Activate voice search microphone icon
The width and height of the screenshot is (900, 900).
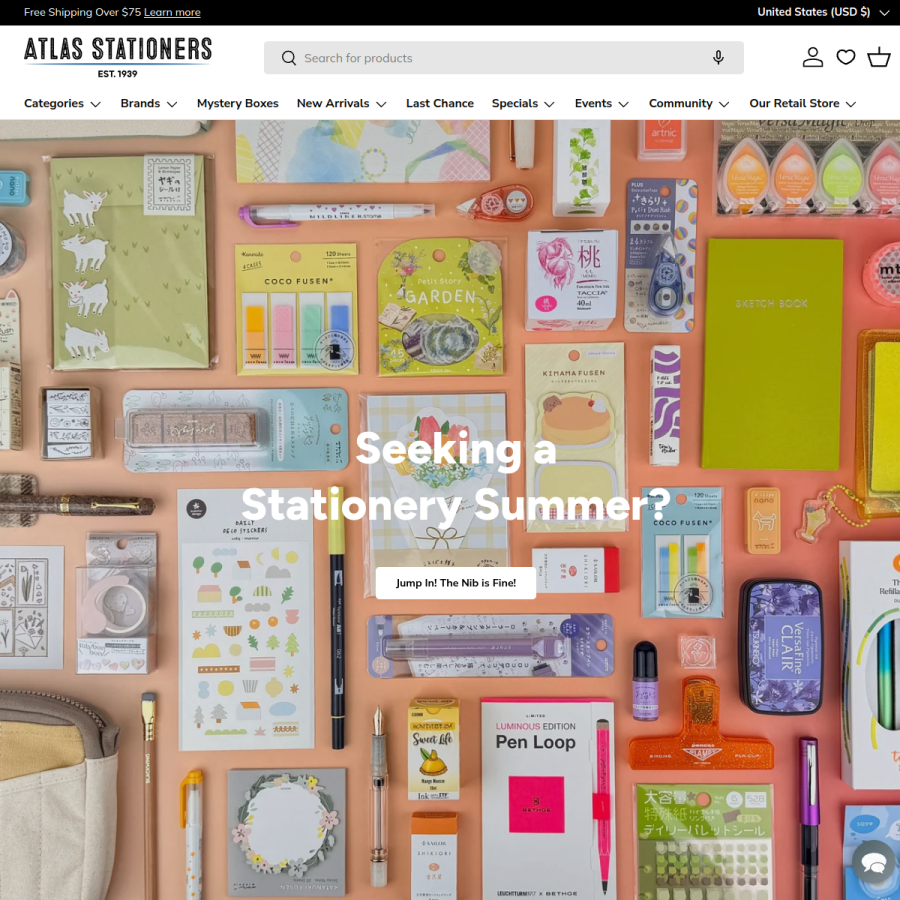click(x=718, y=57)
